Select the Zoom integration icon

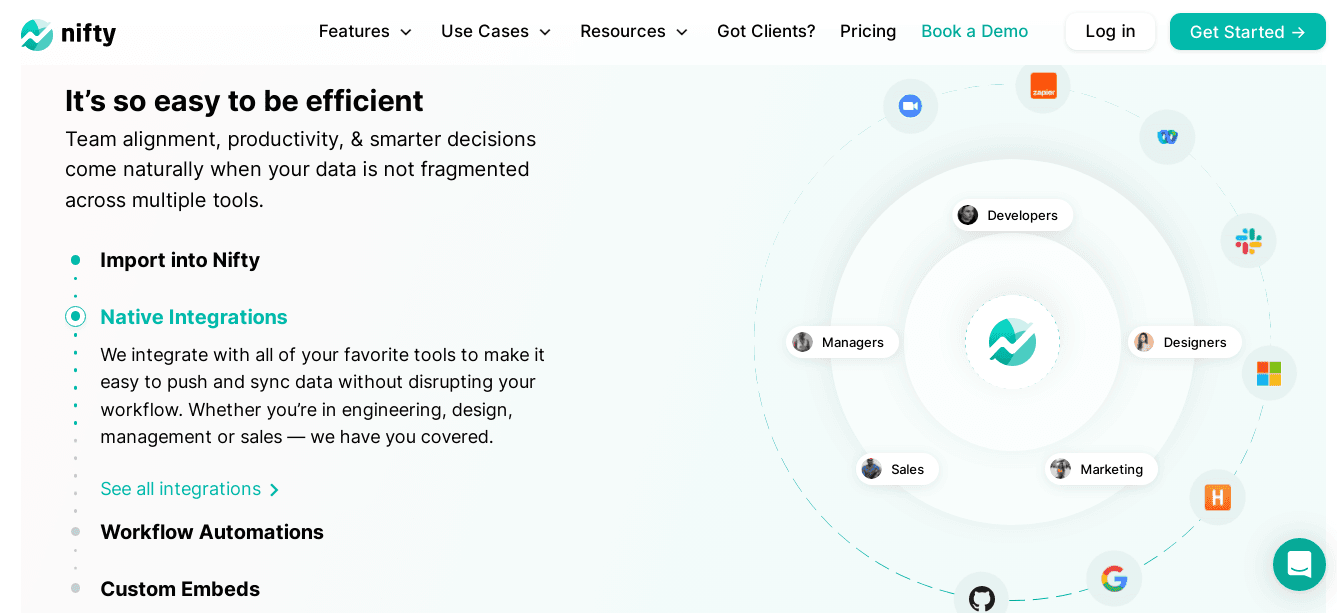[910, 105]
